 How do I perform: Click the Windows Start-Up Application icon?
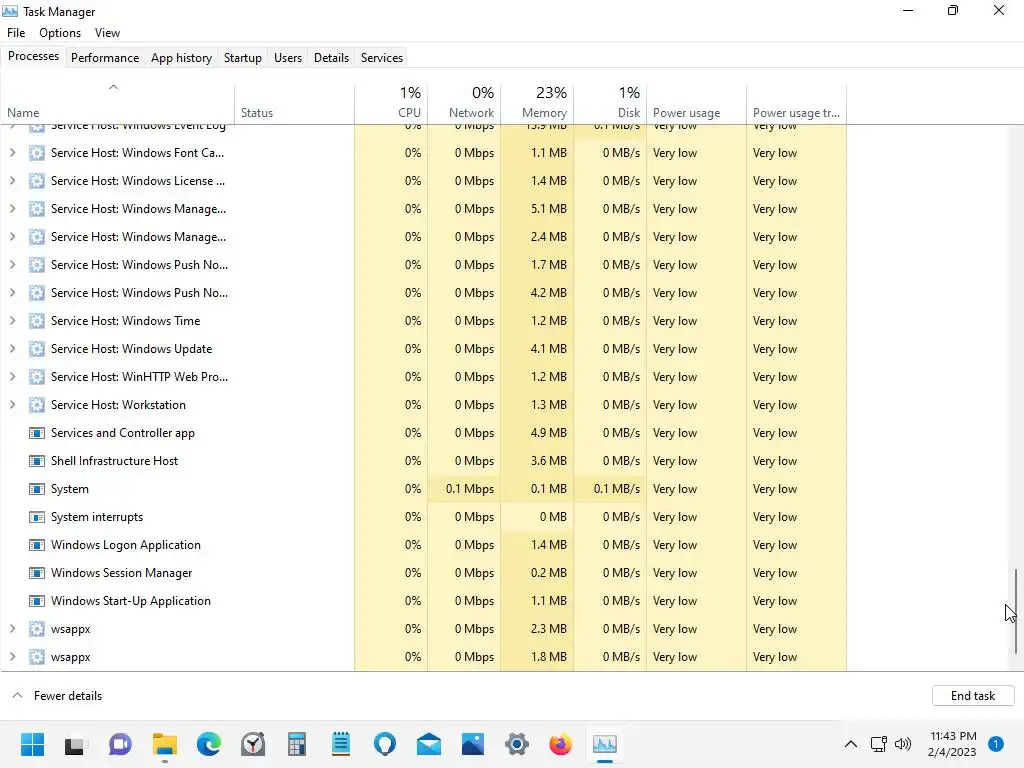pos(37,601)
